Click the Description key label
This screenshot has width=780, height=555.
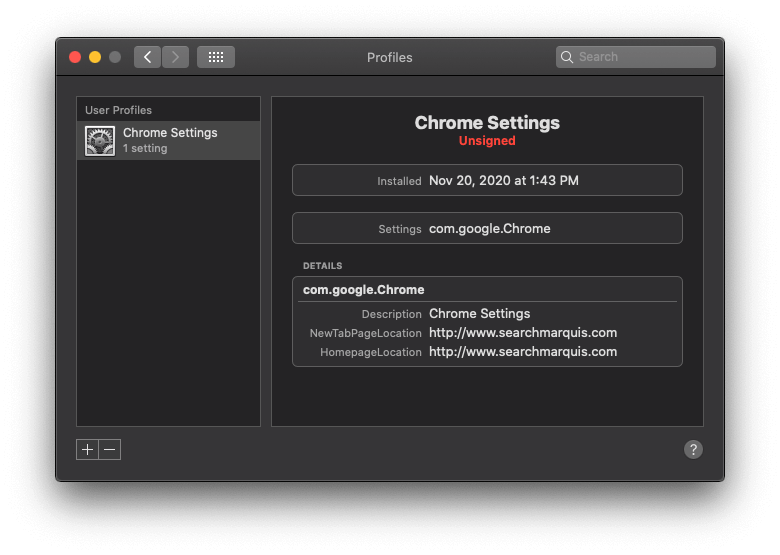click(391, 314)
